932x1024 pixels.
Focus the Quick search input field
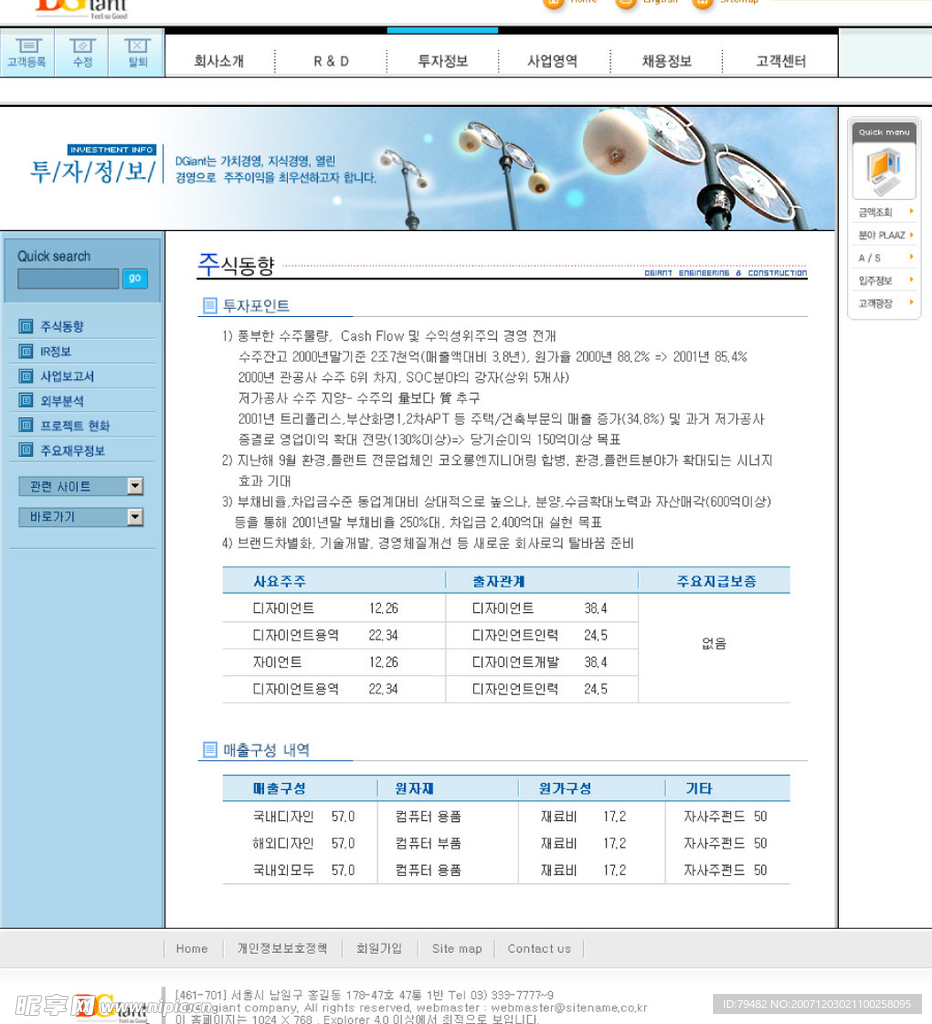(x=68, y=279)
